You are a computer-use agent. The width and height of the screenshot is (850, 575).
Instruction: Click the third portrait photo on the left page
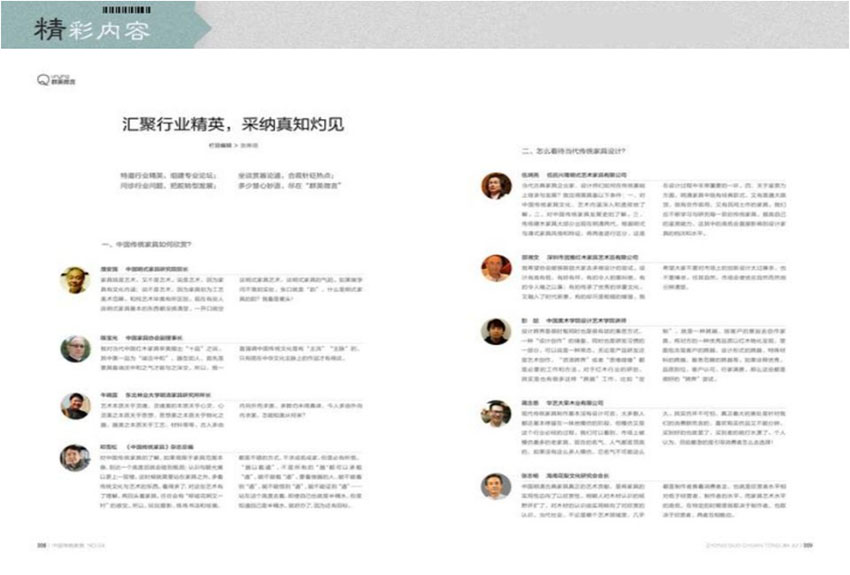coord(75,404)
